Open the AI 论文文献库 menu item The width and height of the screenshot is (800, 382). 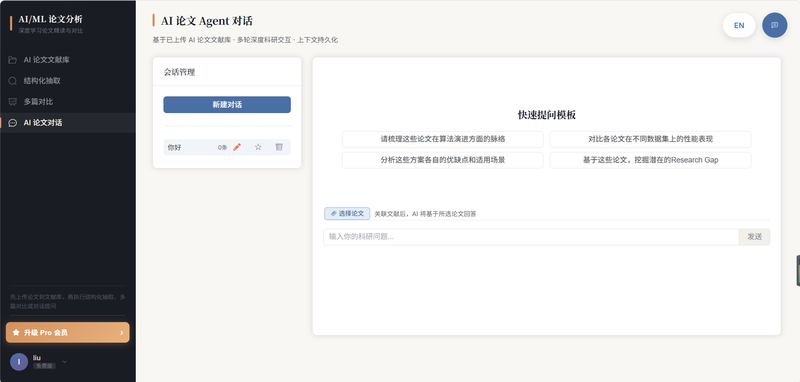click(x=68, y=60)
